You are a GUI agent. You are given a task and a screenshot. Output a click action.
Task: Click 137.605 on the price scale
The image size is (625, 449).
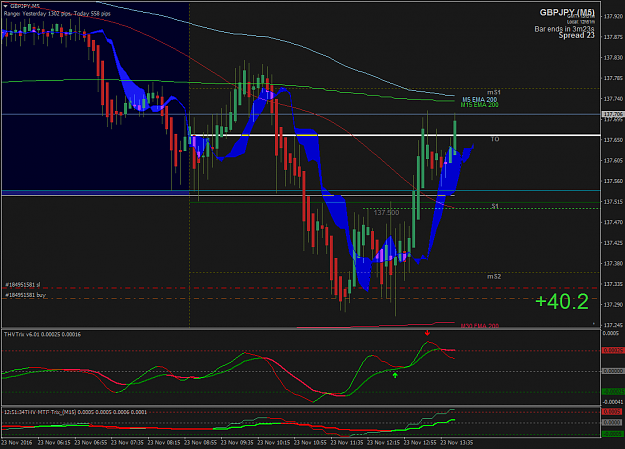click(613, 160)
